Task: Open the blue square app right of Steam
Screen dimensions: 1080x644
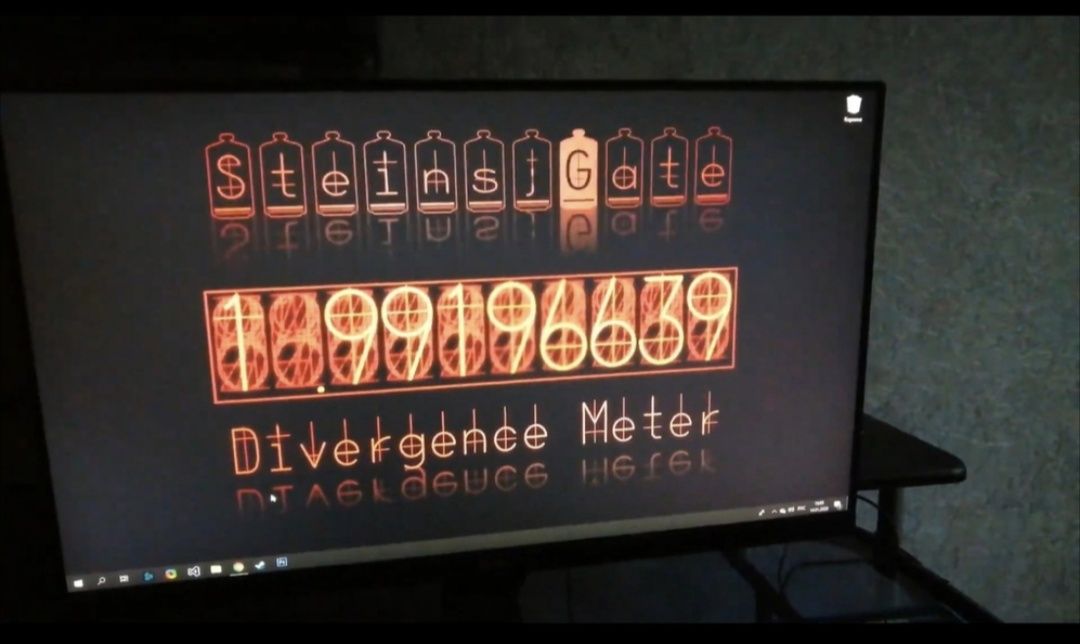Action: pyautogui.click(x=282, y=563)
